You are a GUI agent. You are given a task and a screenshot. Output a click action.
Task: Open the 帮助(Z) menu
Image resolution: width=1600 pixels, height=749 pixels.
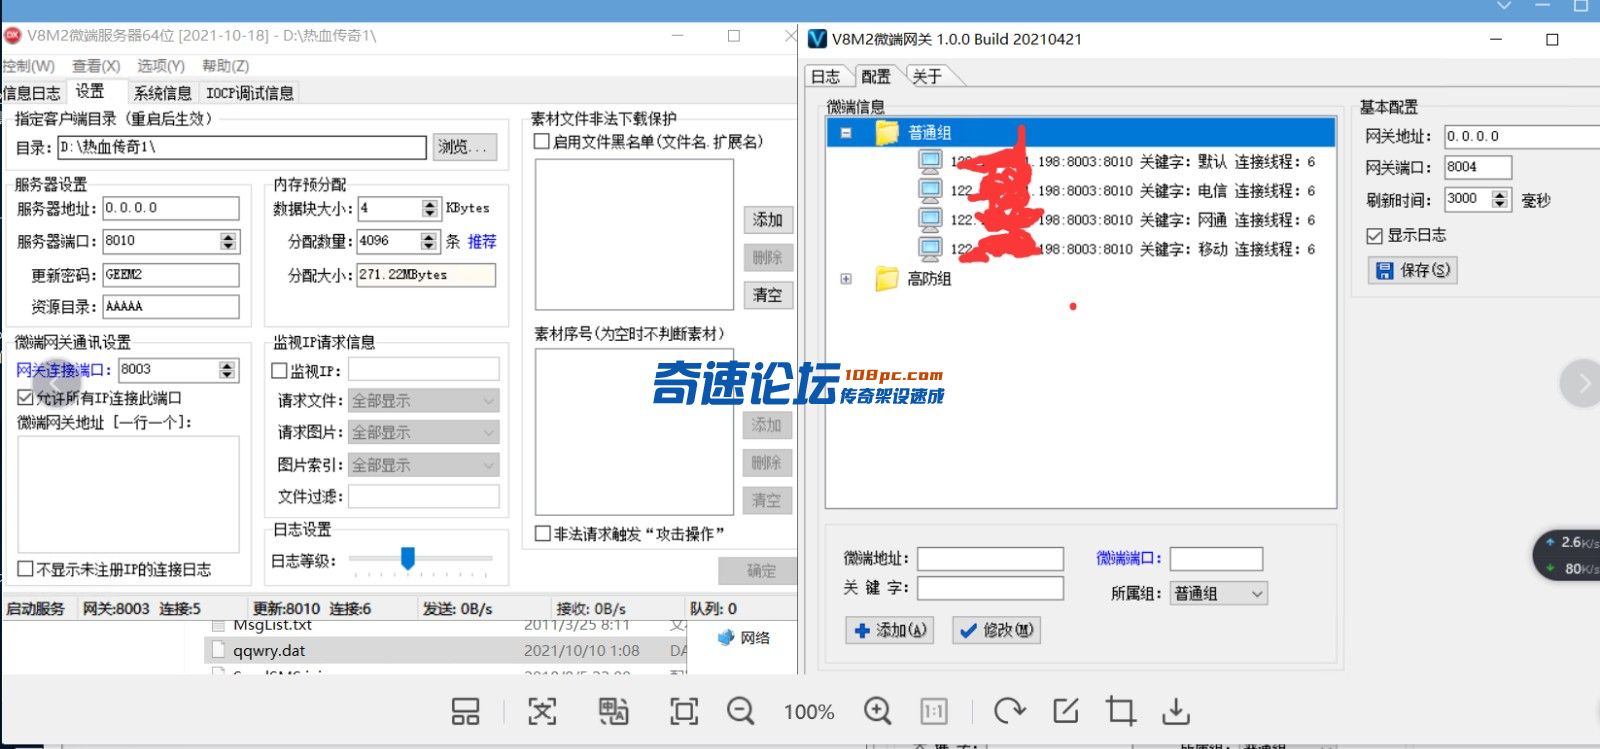click(x=226, y=66)
